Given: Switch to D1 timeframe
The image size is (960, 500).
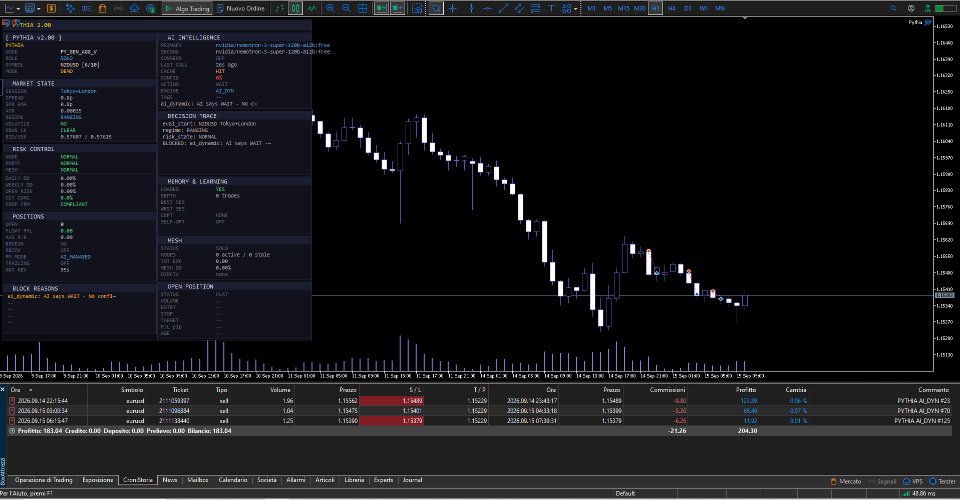Looking at the screenshot, I should (x=688, y=9).
